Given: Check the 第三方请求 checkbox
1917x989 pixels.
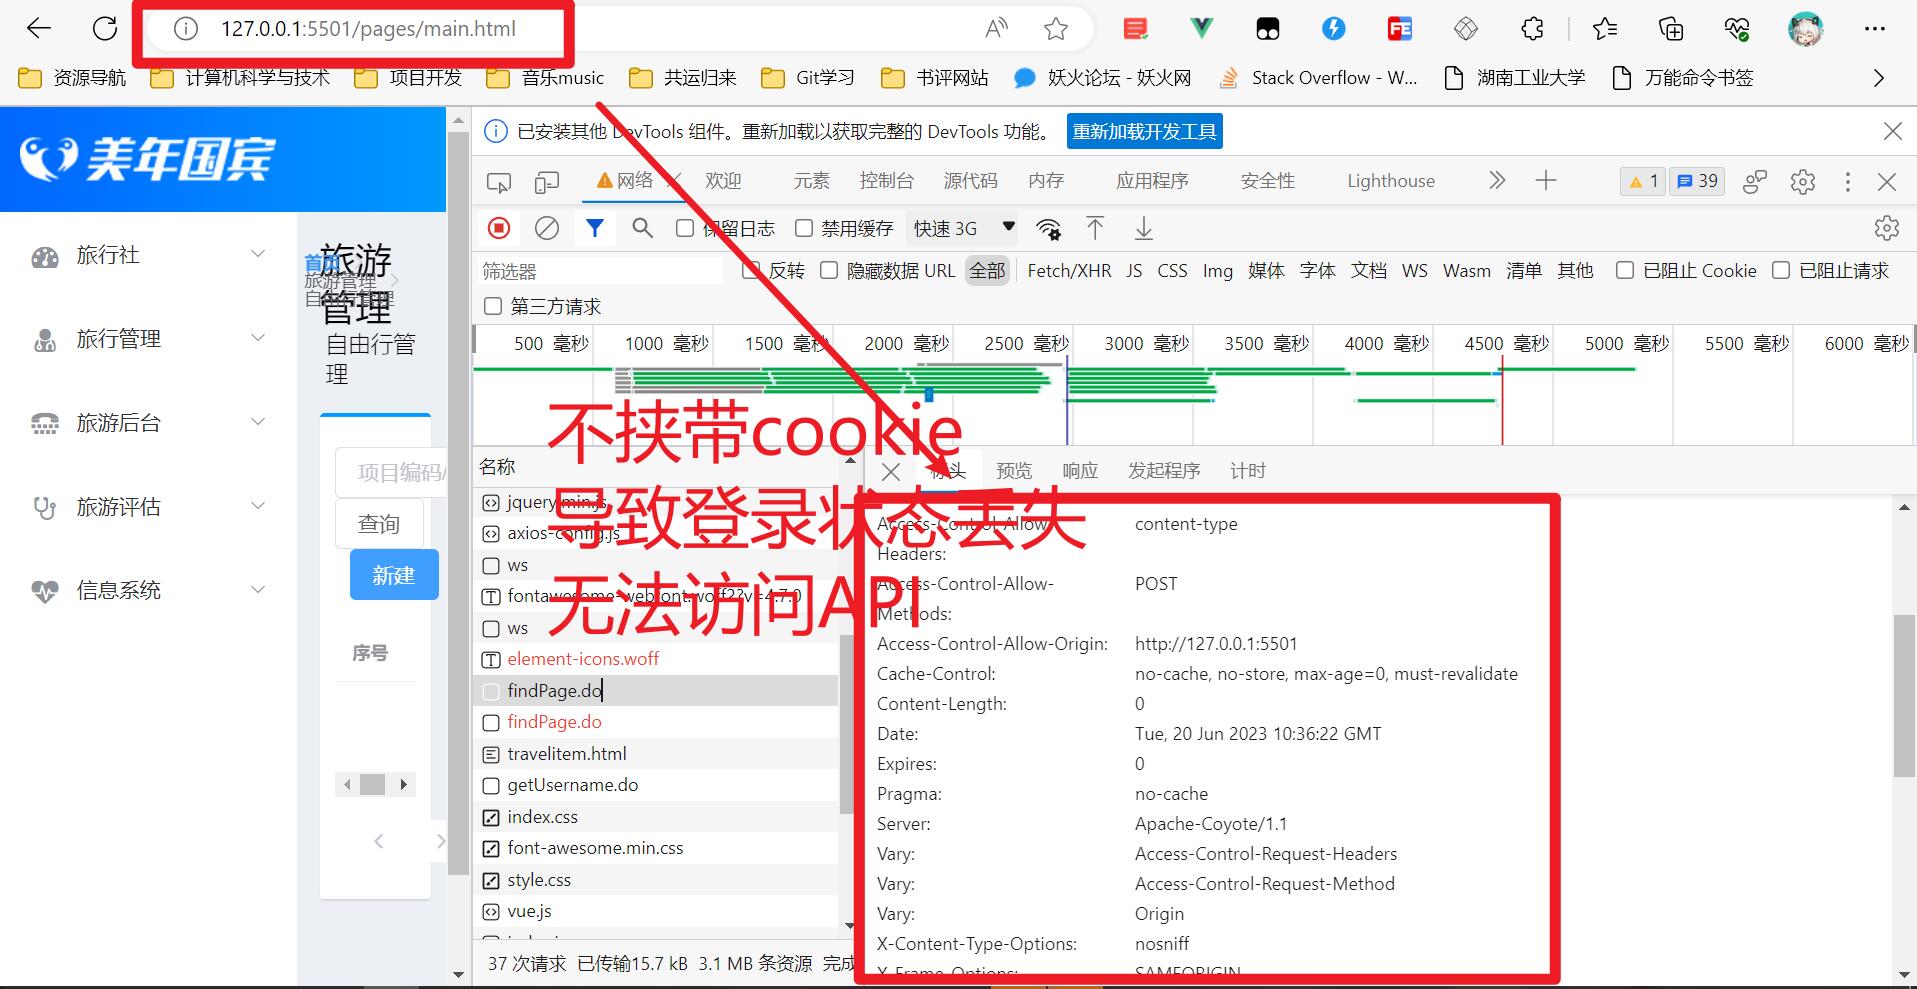Looking at the screenshot, I should pyautogui.click(x=493, y=306).
